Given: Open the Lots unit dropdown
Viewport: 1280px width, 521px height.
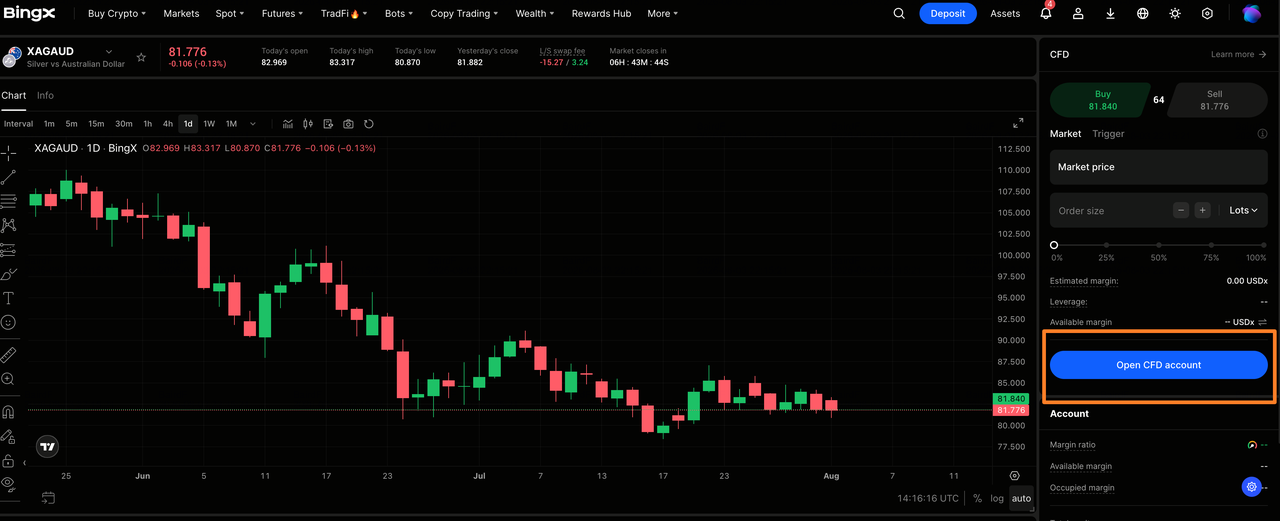Looking at the screenshot, I should pos(1243,210).
